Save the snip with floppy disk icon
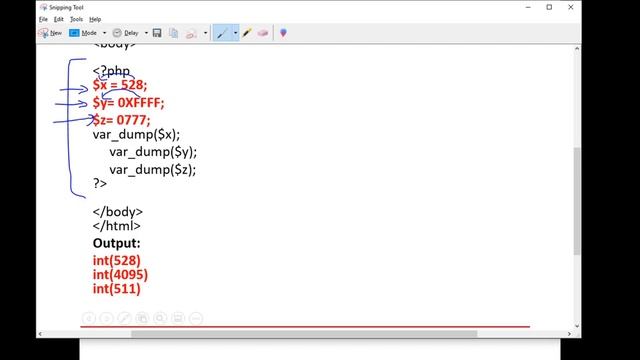Viewport: 640px width, 360px height. (157, 33)
